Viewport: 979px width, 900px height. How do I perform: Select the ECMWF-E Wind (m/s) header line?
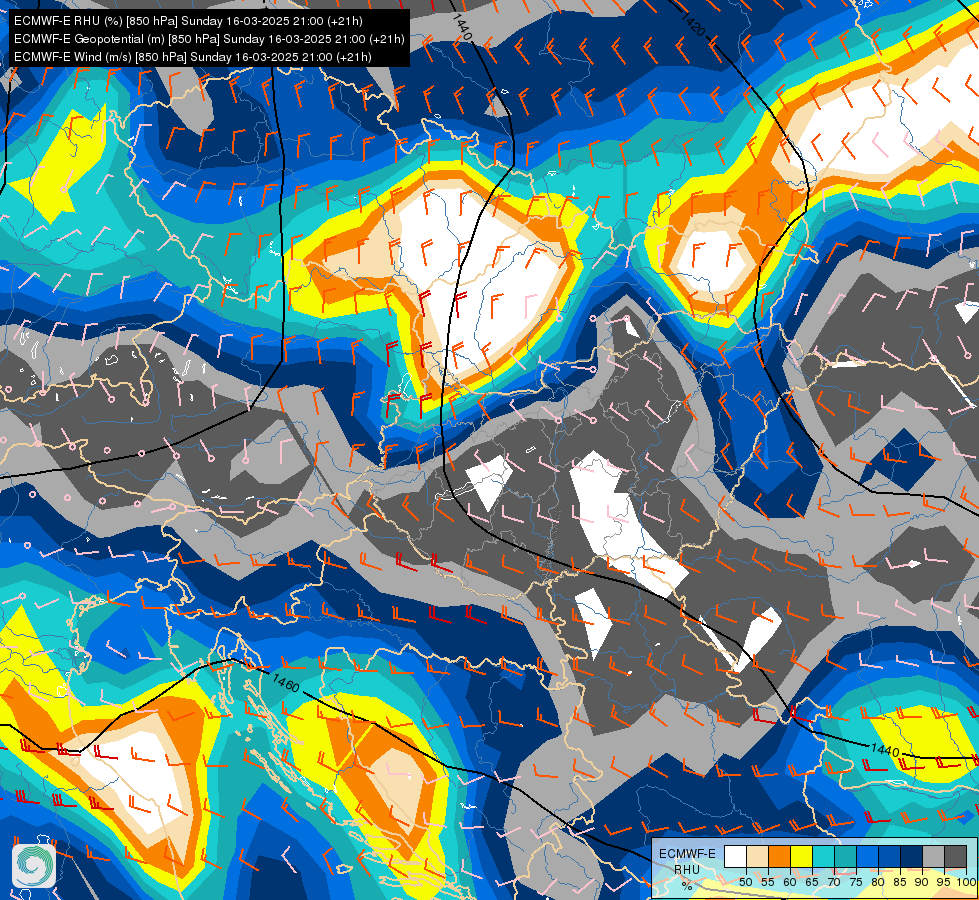192,57
